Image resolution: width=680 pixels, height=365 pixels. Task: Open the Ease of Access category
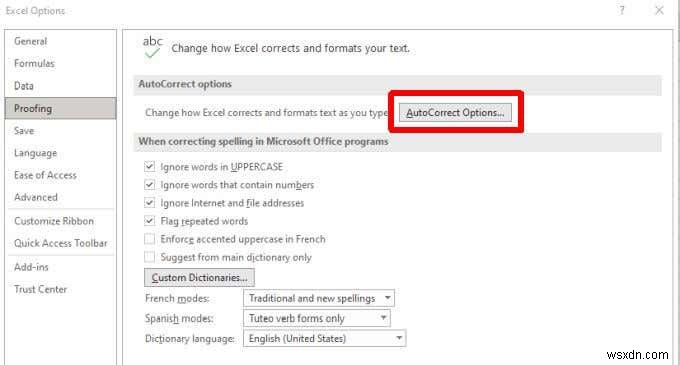point(60,175)
